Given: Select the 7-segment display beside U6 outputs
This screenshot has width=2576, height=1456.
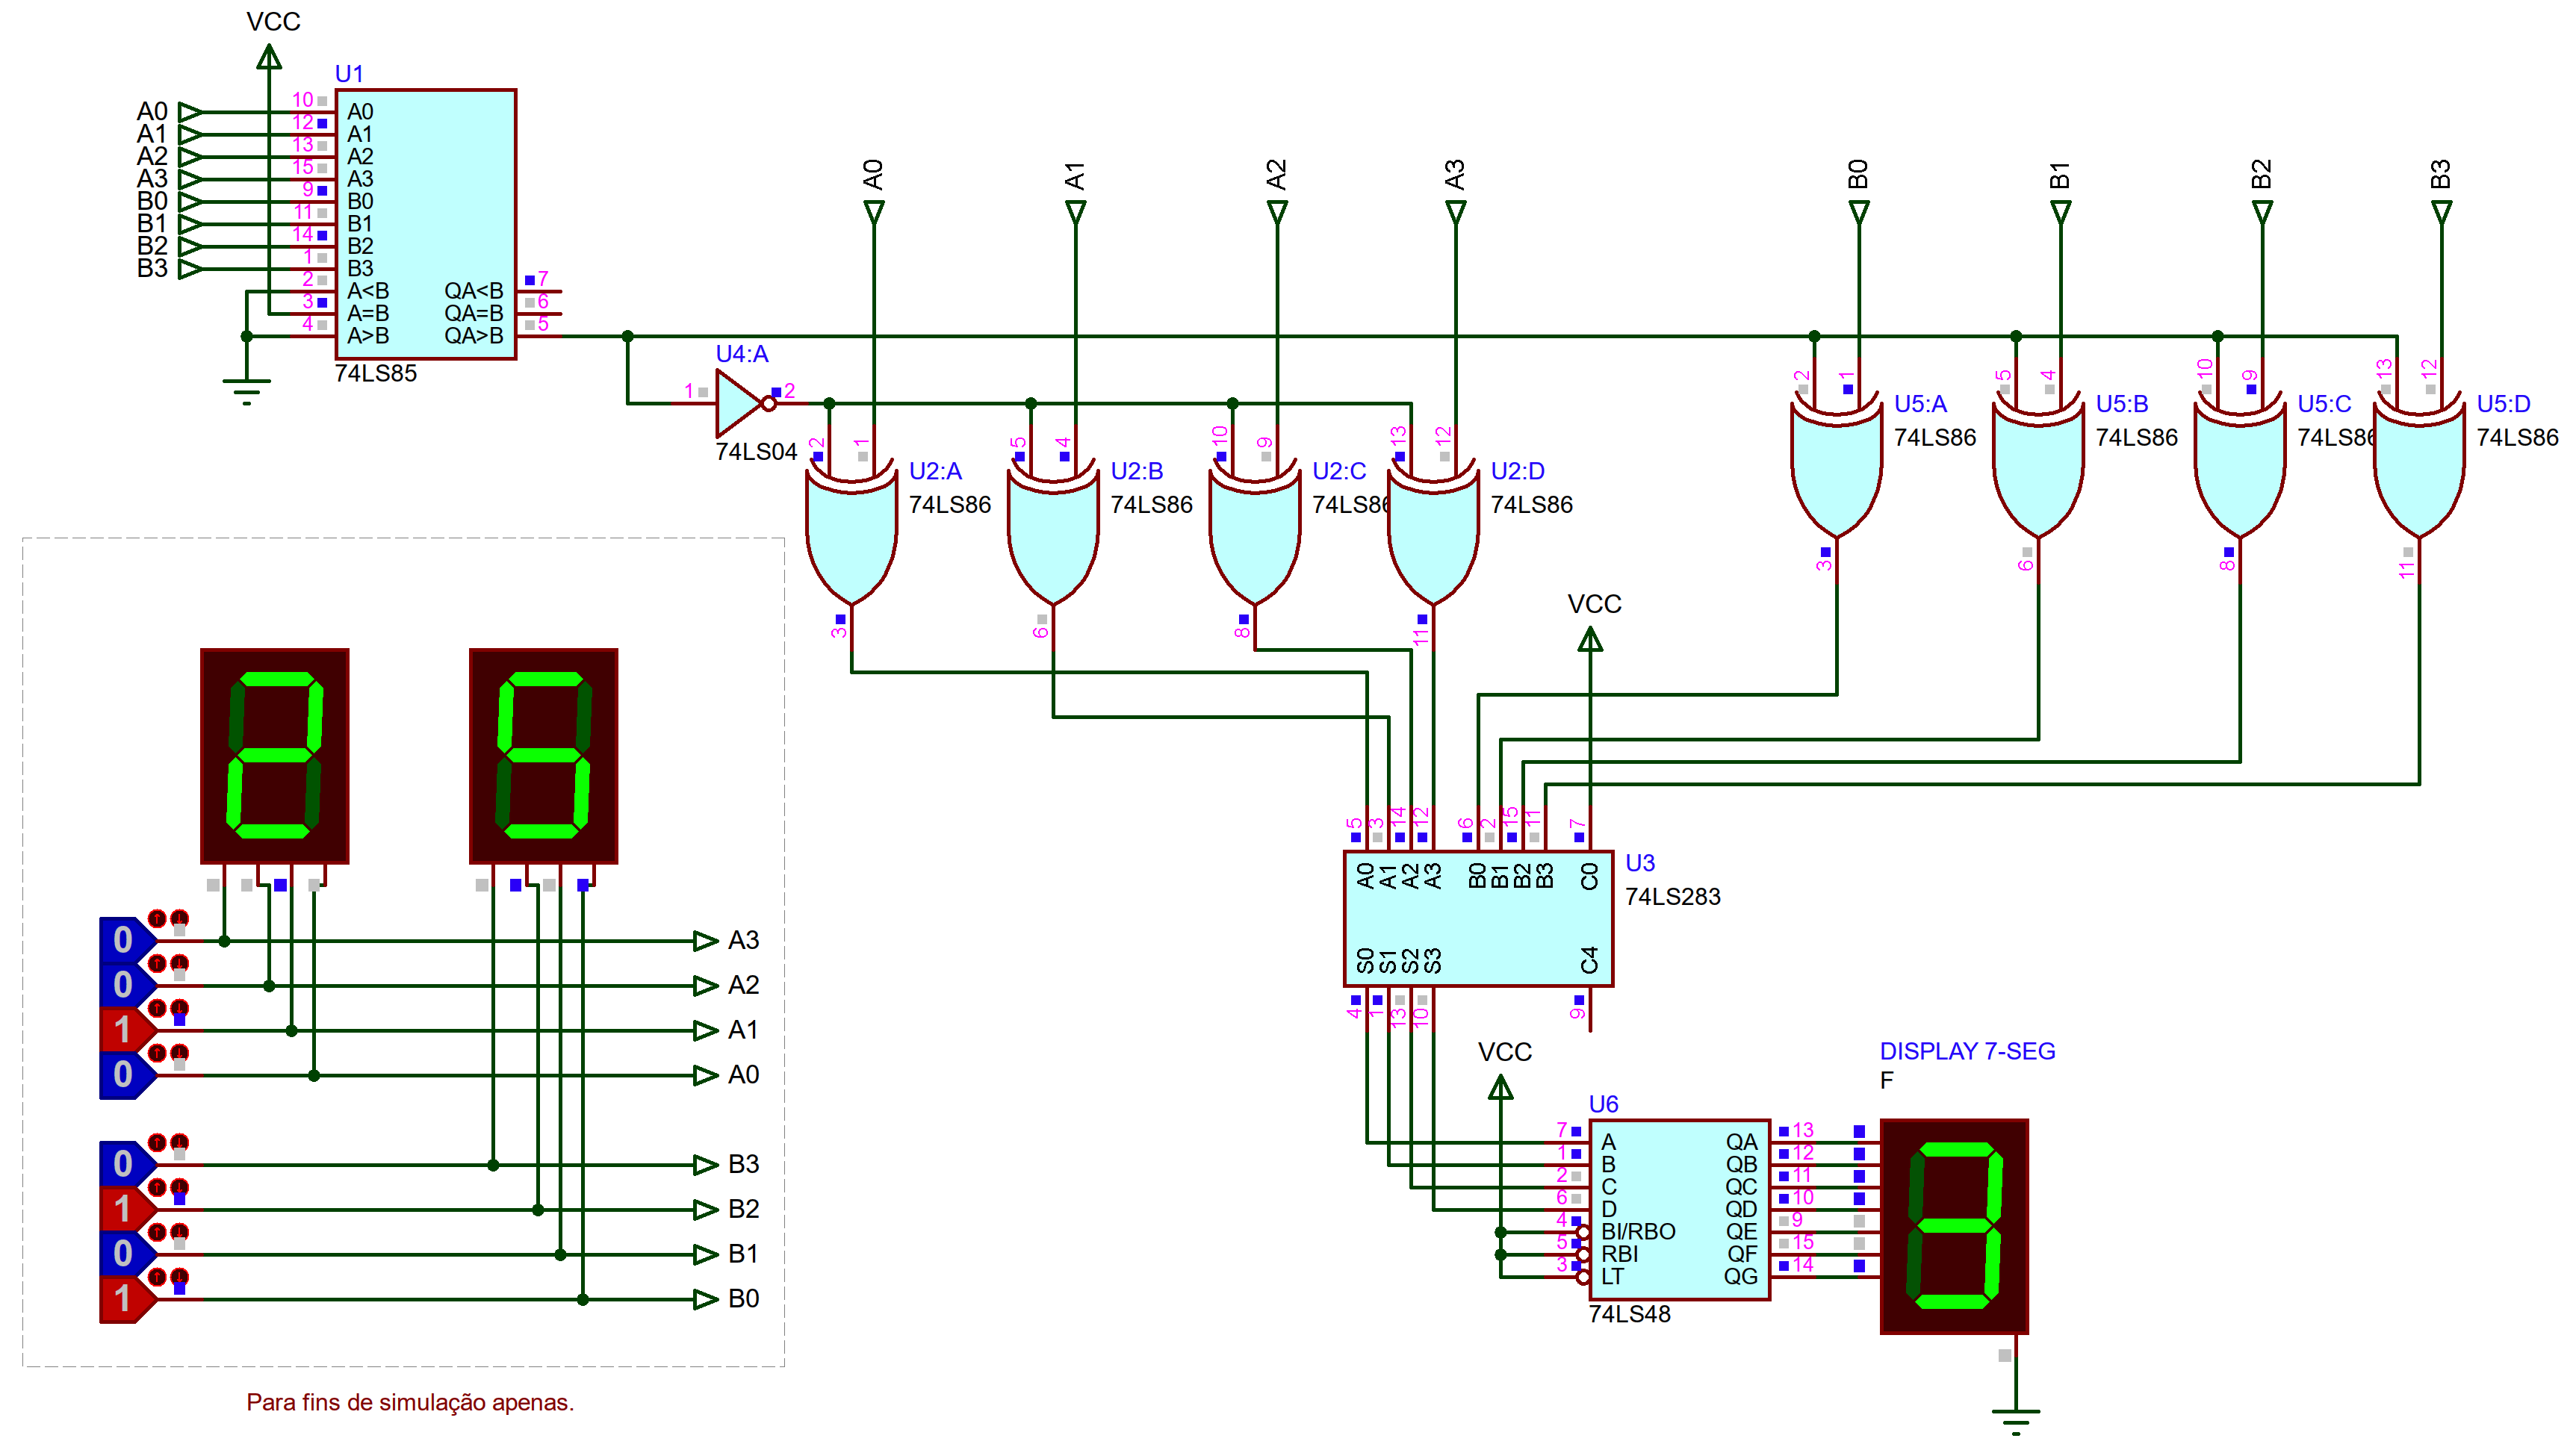Looking at the screenshot, I should pos(1954,1226).
